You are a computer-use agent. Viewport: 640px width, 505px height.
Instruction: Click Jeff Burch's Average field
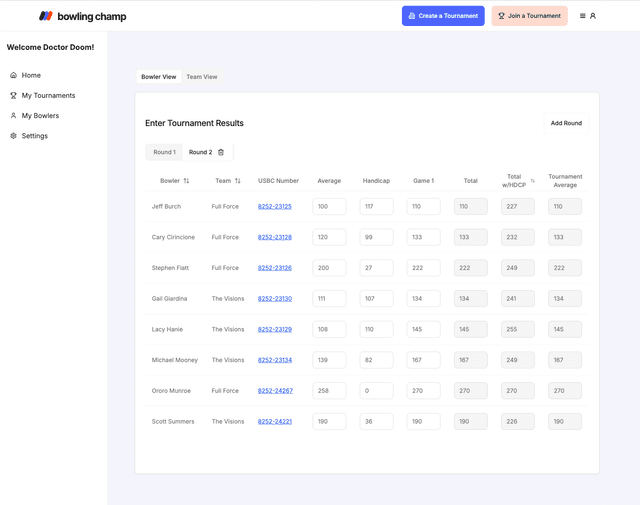[329, 207]
